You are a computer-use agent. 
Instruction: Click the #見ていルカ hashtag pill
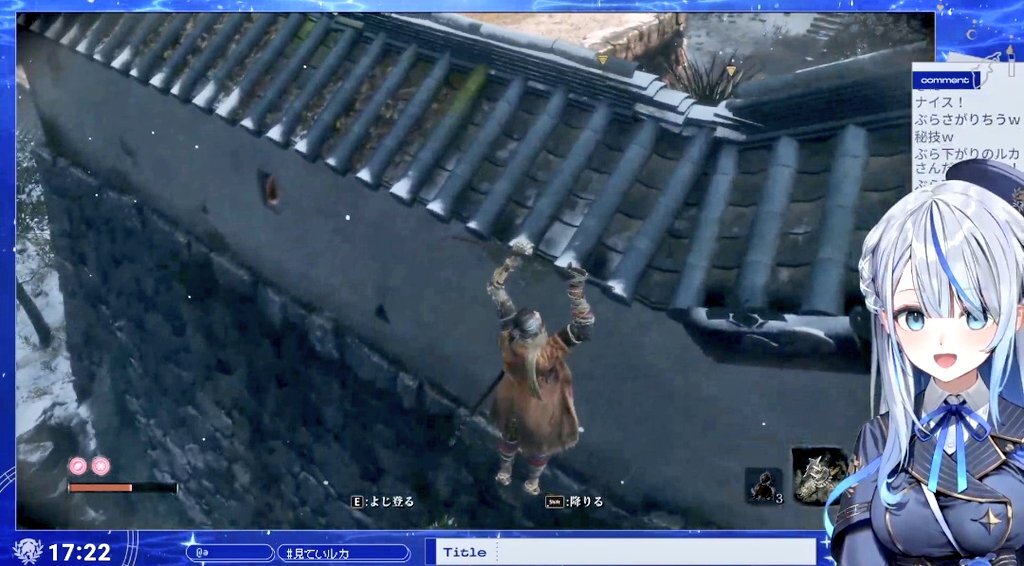click(343, 553)
